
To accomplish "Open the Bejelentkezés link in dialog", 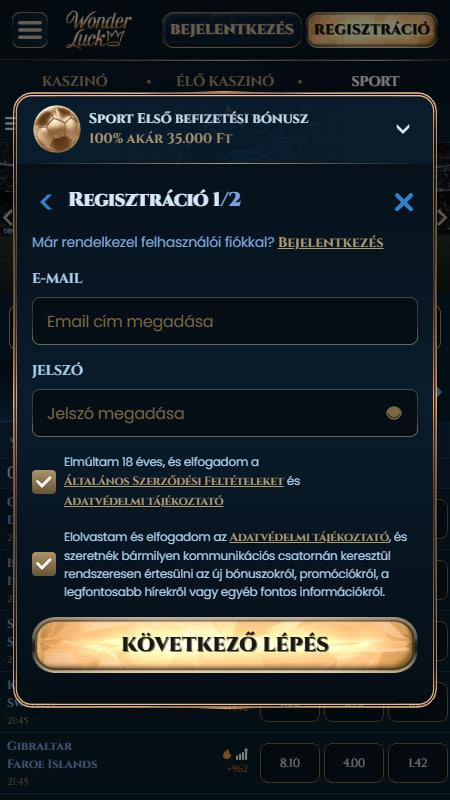I will (x=331, y=242).
